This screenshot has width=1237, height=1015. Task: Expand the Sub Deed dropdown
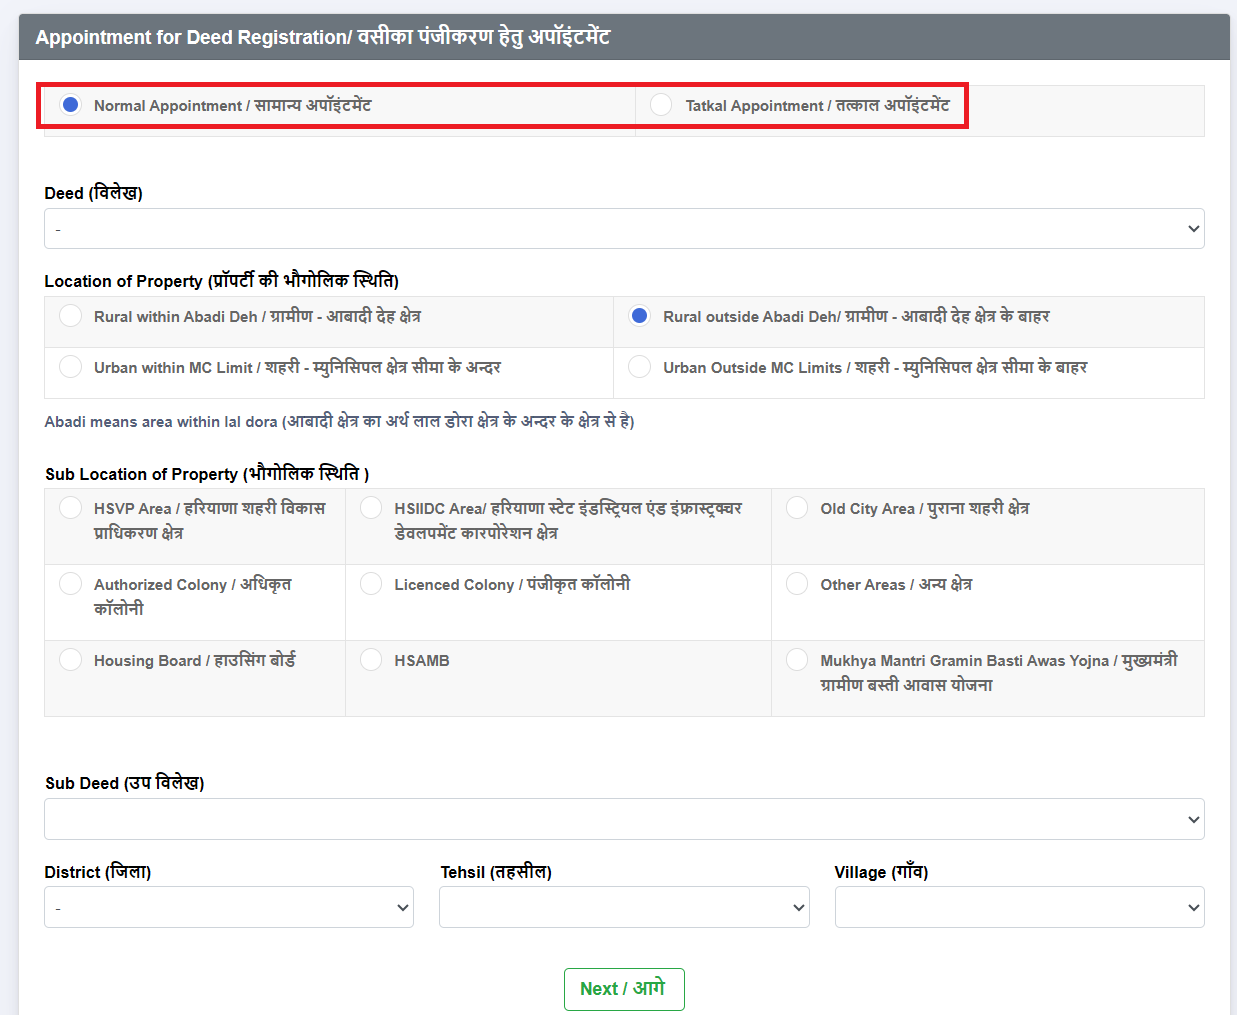(623, 819)
